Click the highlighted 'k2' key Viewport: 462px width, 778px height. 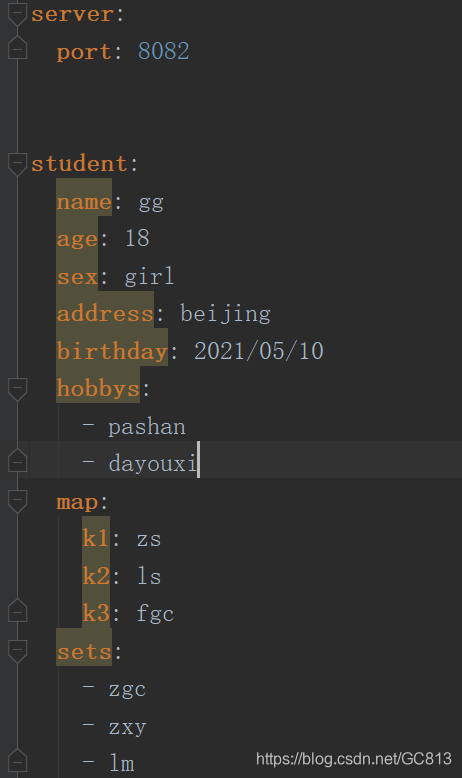click(x=96, y=576)
